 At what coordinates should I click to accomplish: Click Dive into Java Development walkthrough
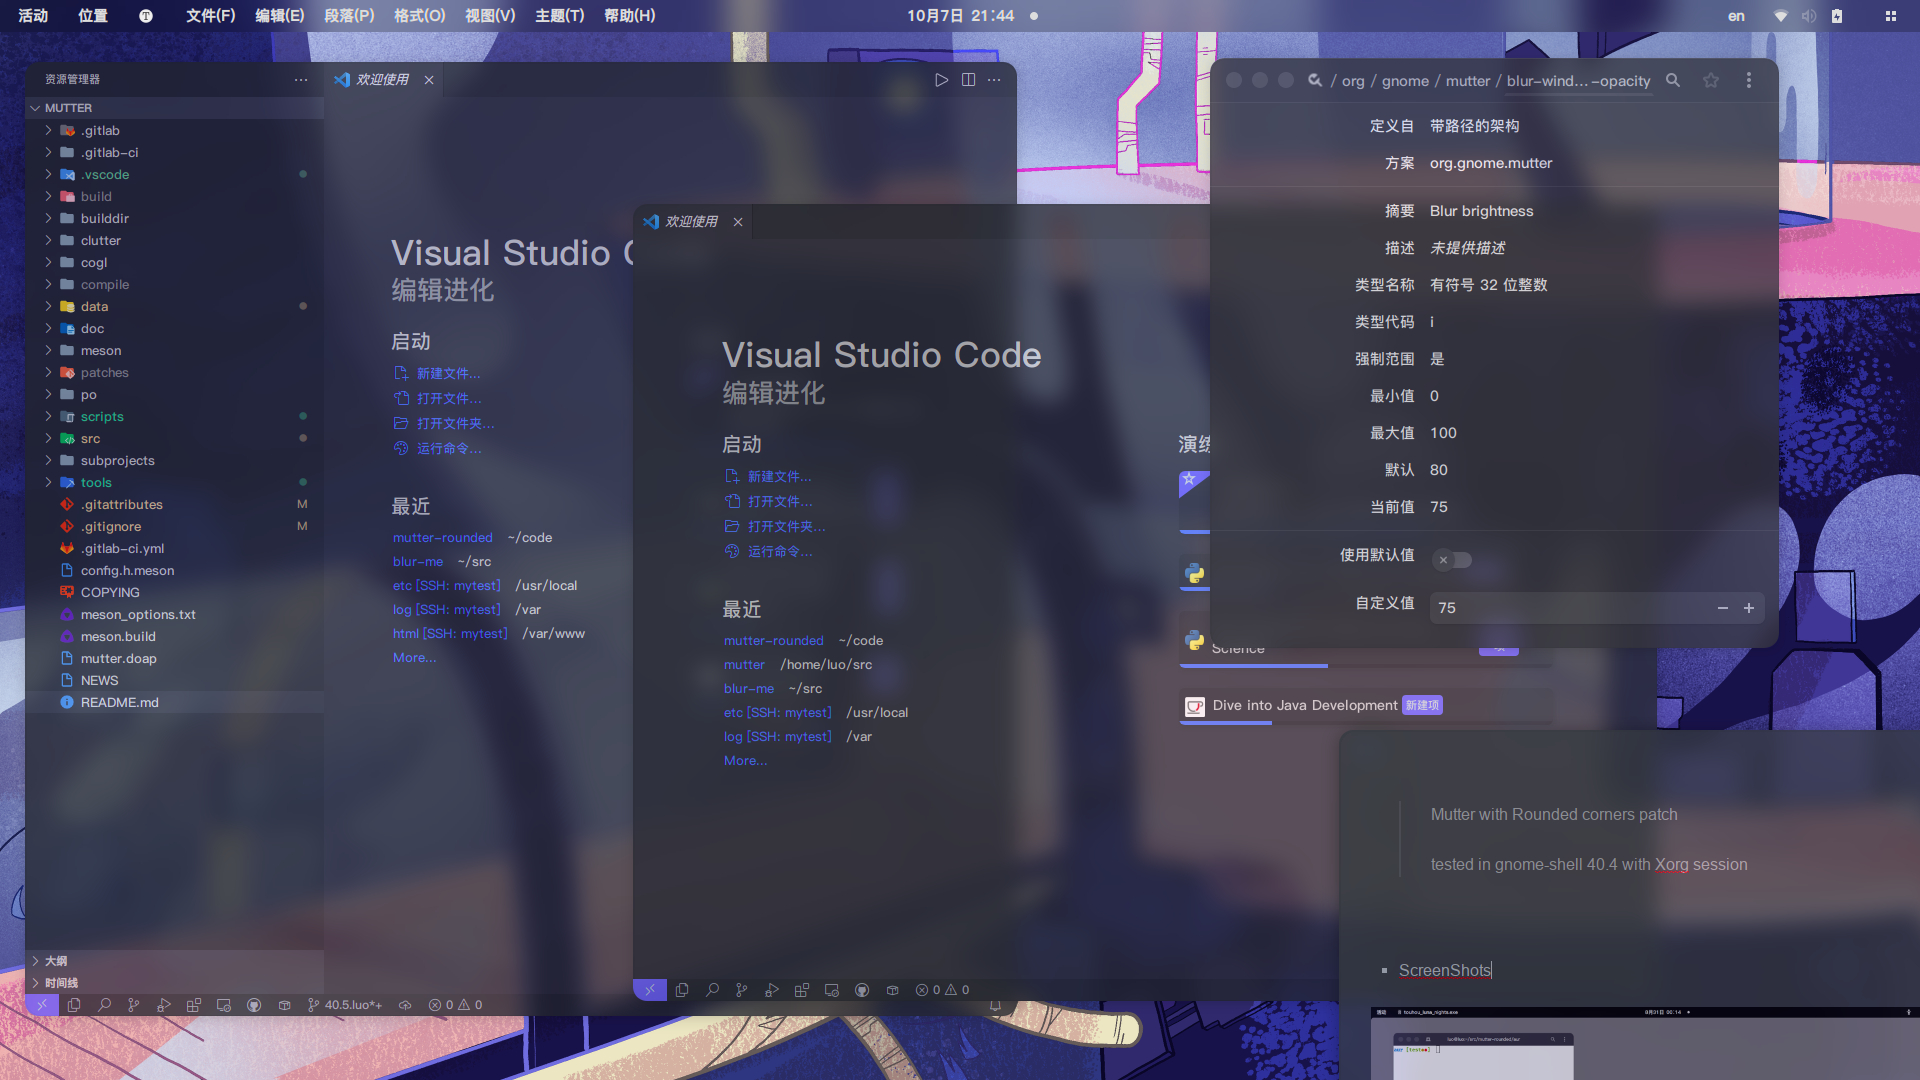tap(1366, 706)
